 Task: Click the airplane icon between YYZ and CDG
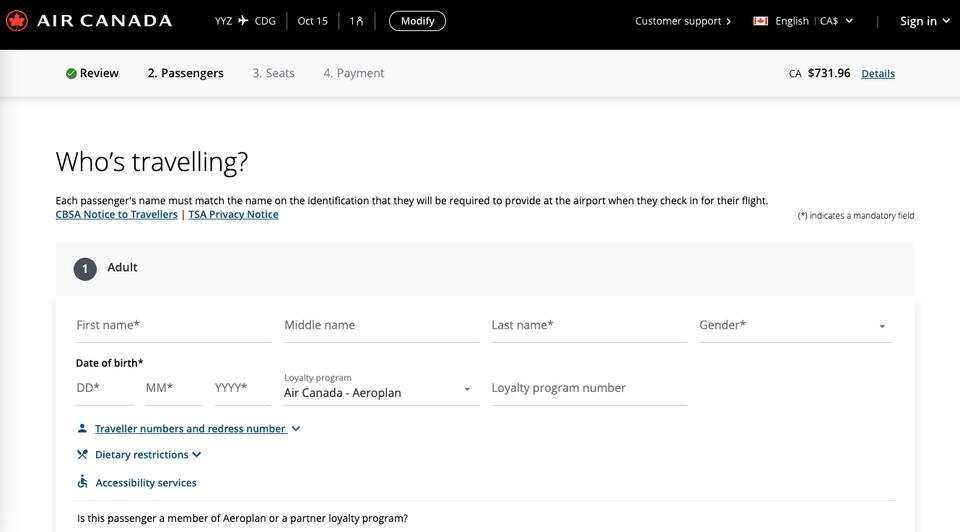[x=243, y=21]
